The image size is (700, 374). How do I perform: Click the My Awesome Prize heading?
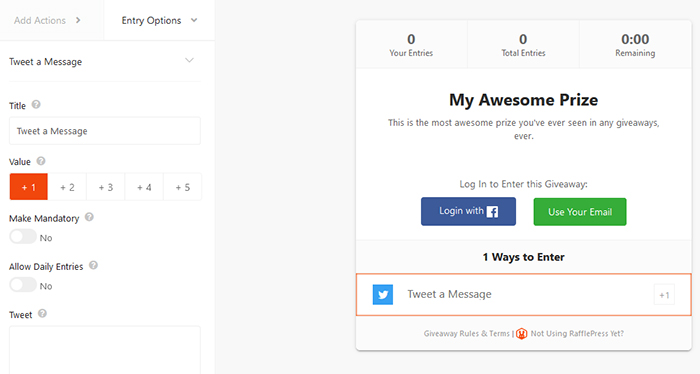[x=524, y=100]
